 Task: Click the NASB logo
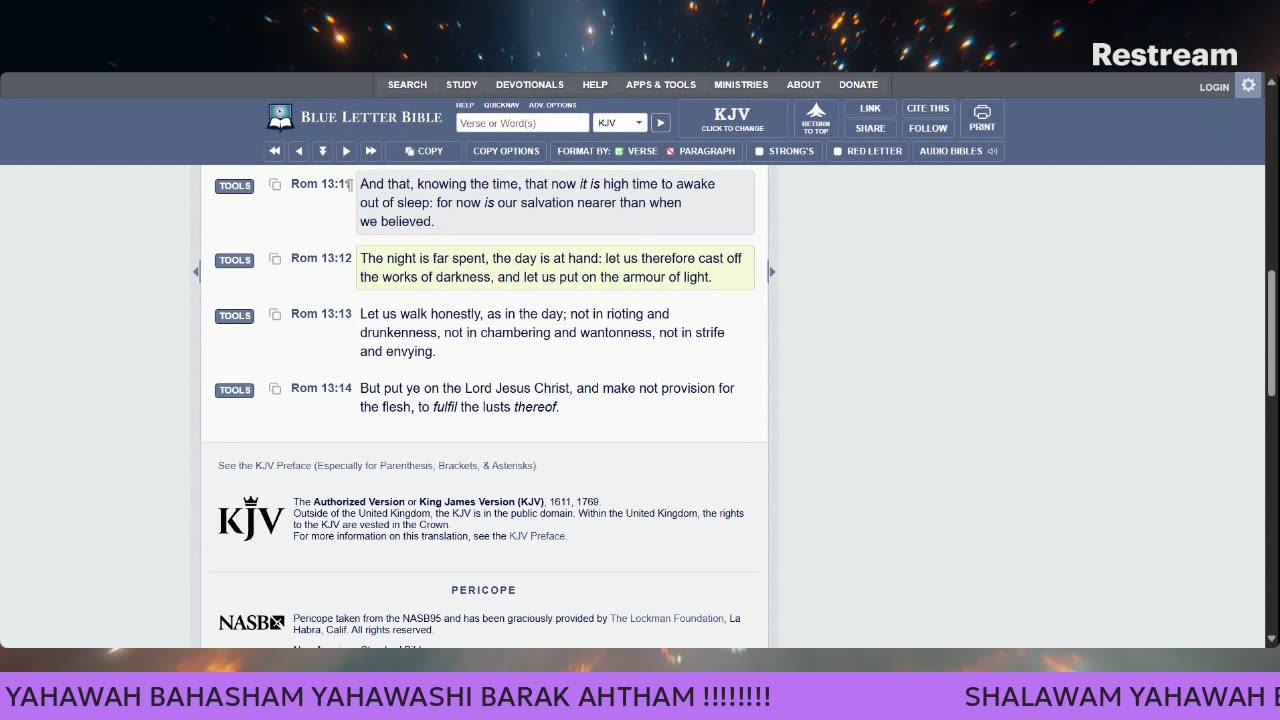[x=251, y=623]
